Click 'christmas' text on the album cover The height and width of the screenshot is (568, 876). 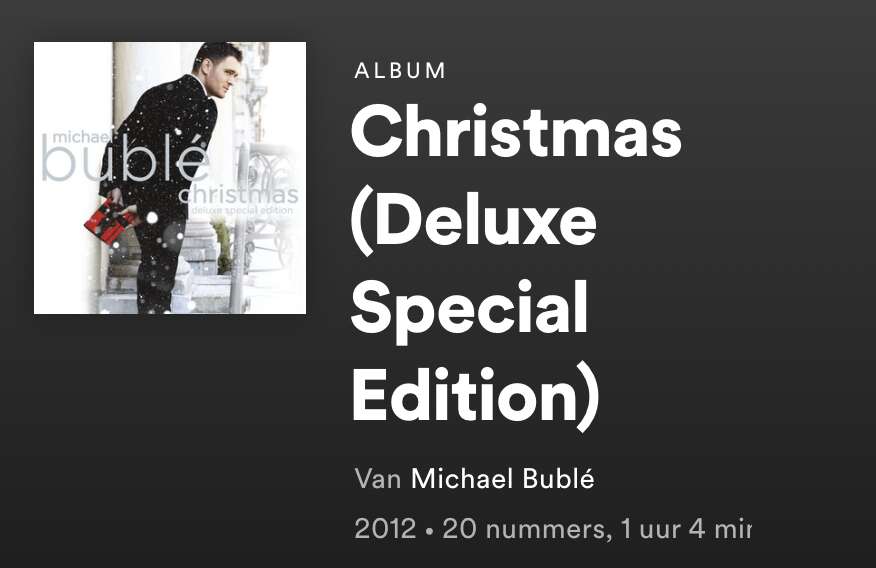(239, 194)
